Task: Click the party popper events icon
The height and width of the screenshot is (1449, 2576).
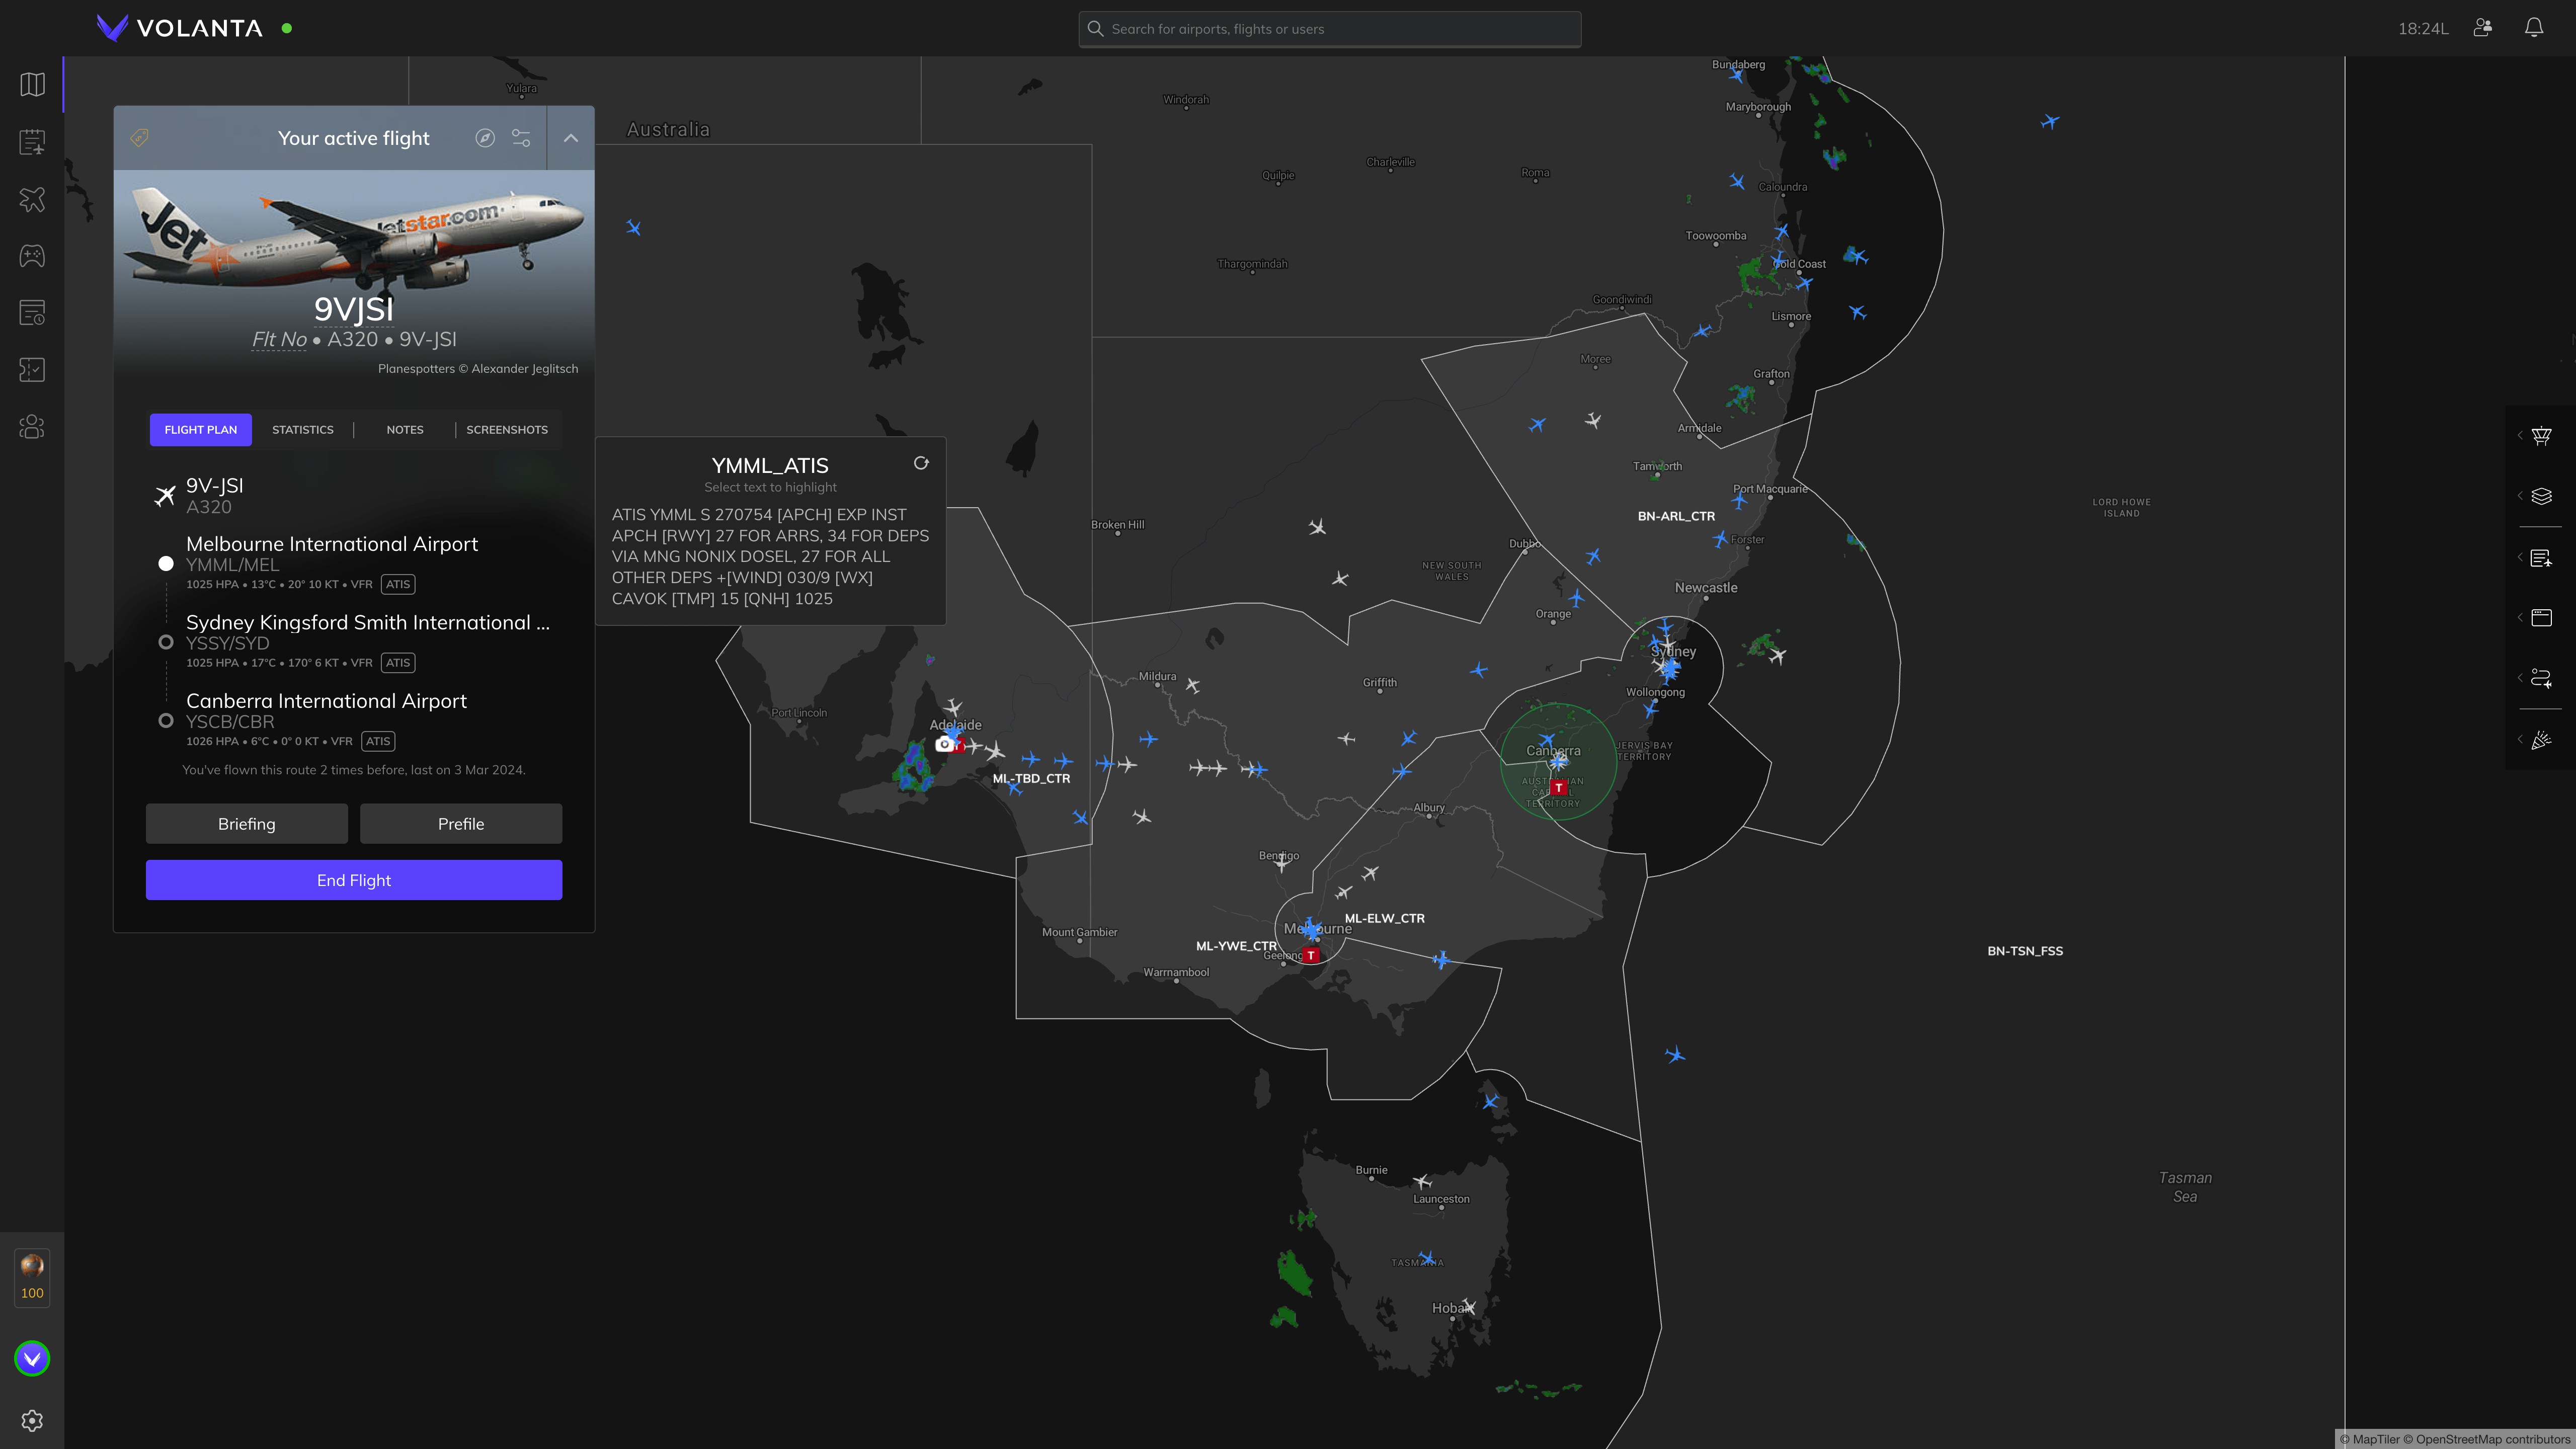Action: click(2541, 740)
